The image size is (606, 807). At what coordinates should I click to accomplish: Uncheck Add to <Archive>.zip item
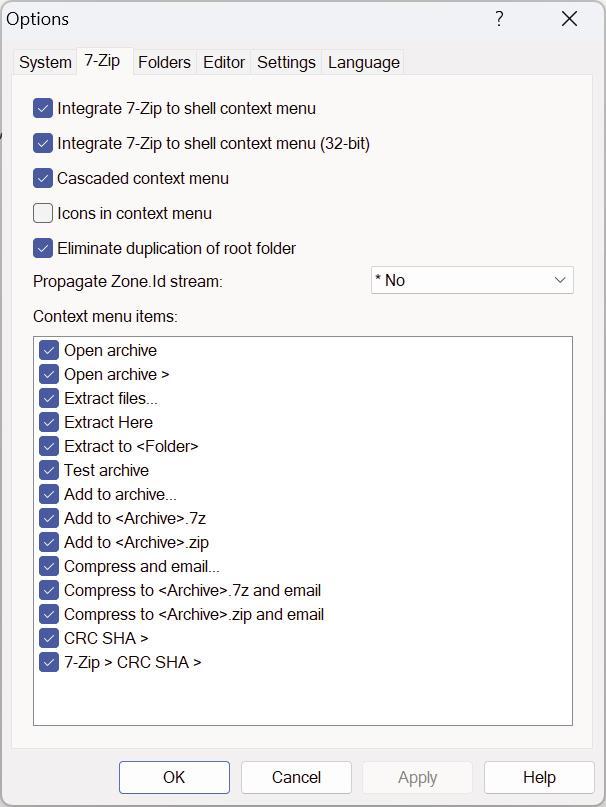tap(48, 542)
